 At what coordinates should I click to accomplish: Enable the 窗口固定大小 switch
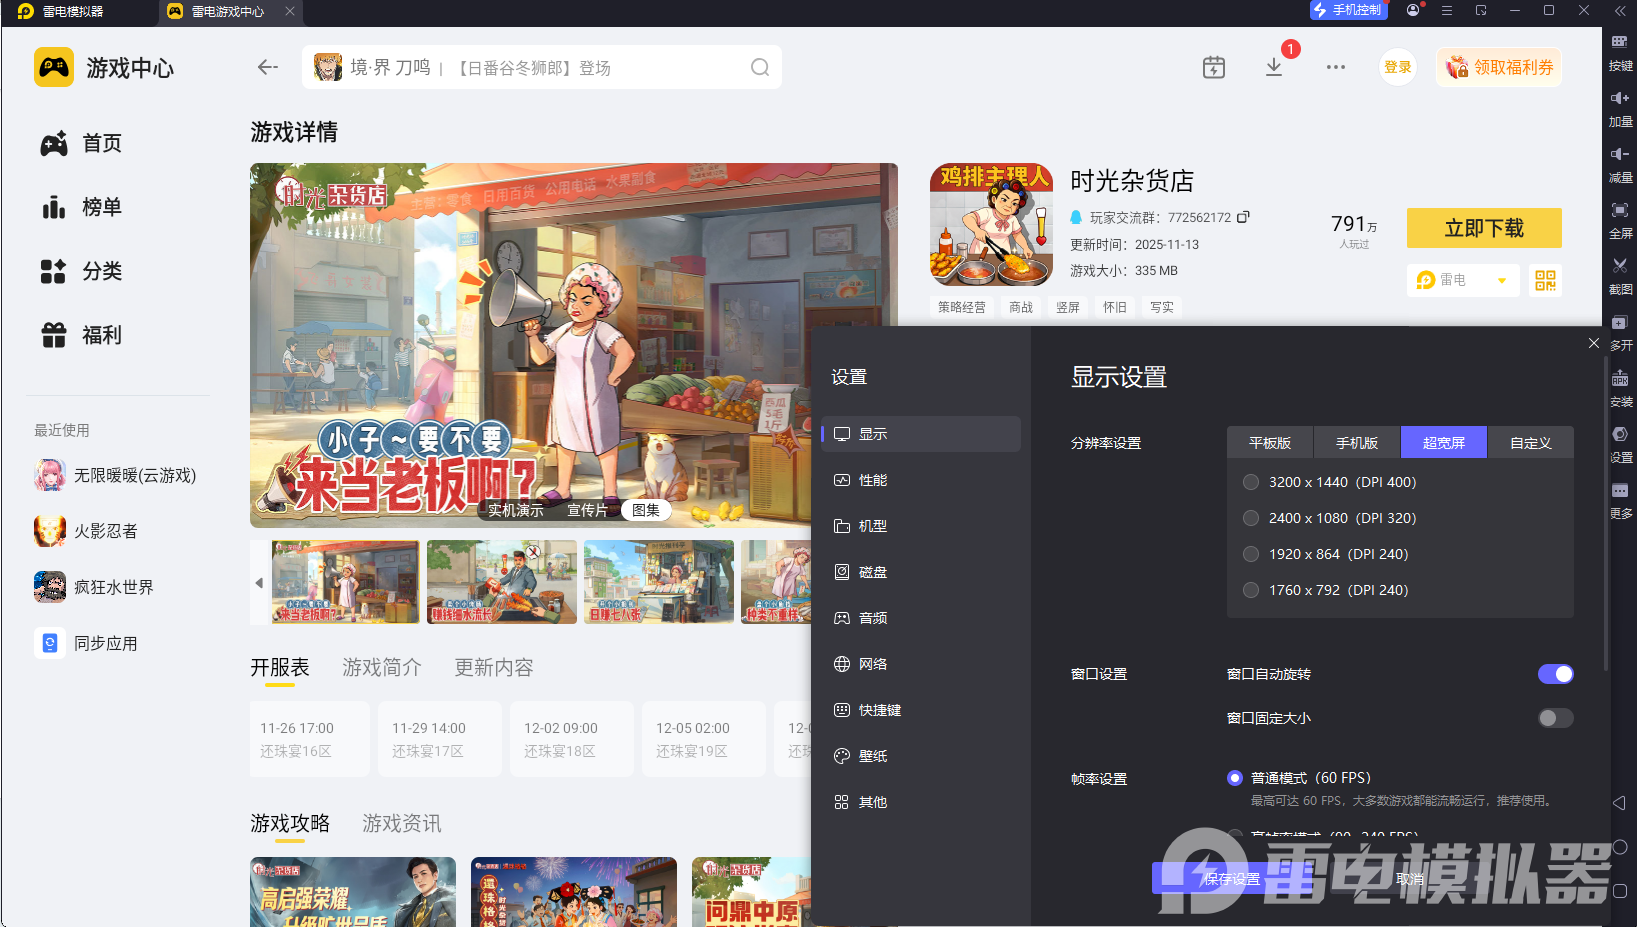click(1556, 718)
